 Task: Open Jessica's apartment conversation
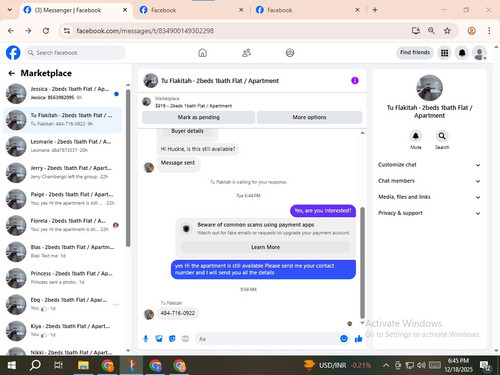[62, 93]
